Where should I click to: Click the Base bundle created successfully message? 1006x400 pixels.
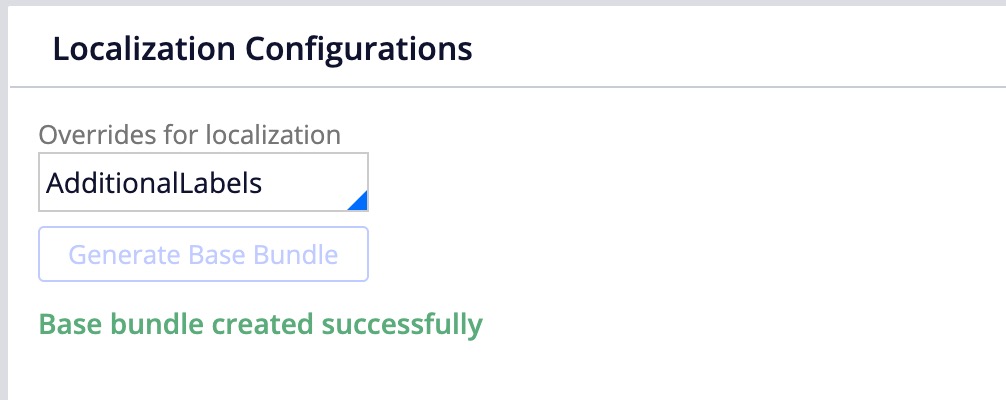click(260, 324)
